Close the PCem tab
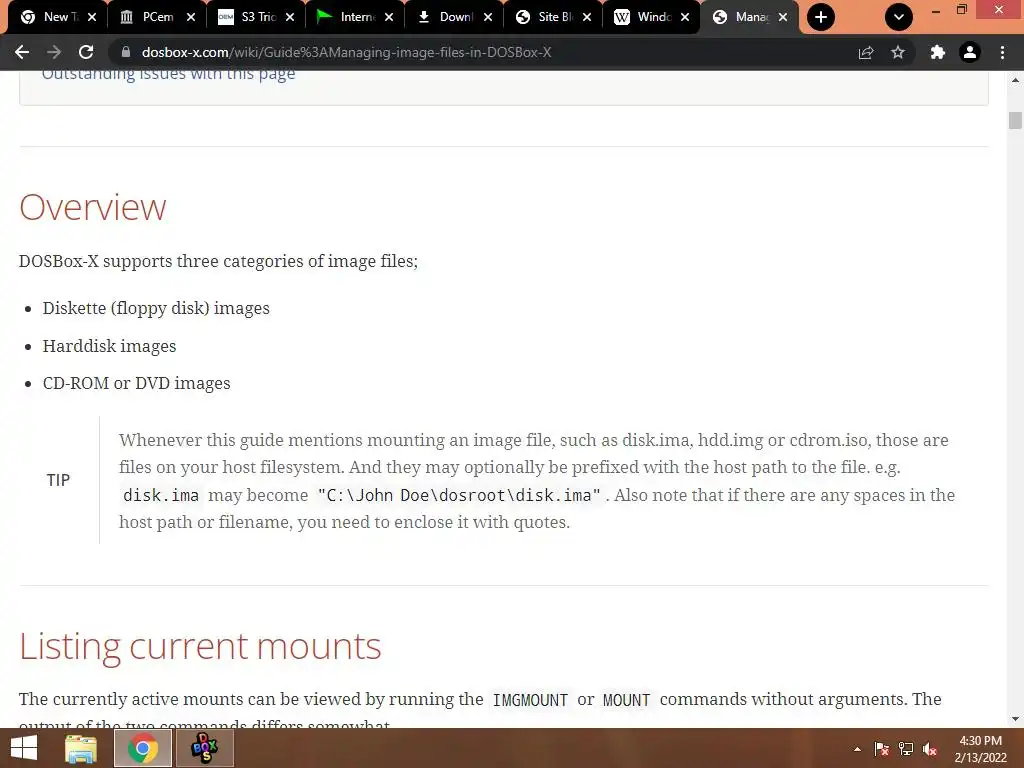The image size is (1024, 768). (191, 17)
